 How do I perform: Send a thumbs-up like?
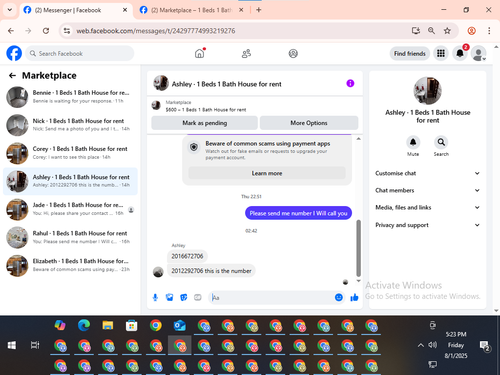[x=354, y=297]
